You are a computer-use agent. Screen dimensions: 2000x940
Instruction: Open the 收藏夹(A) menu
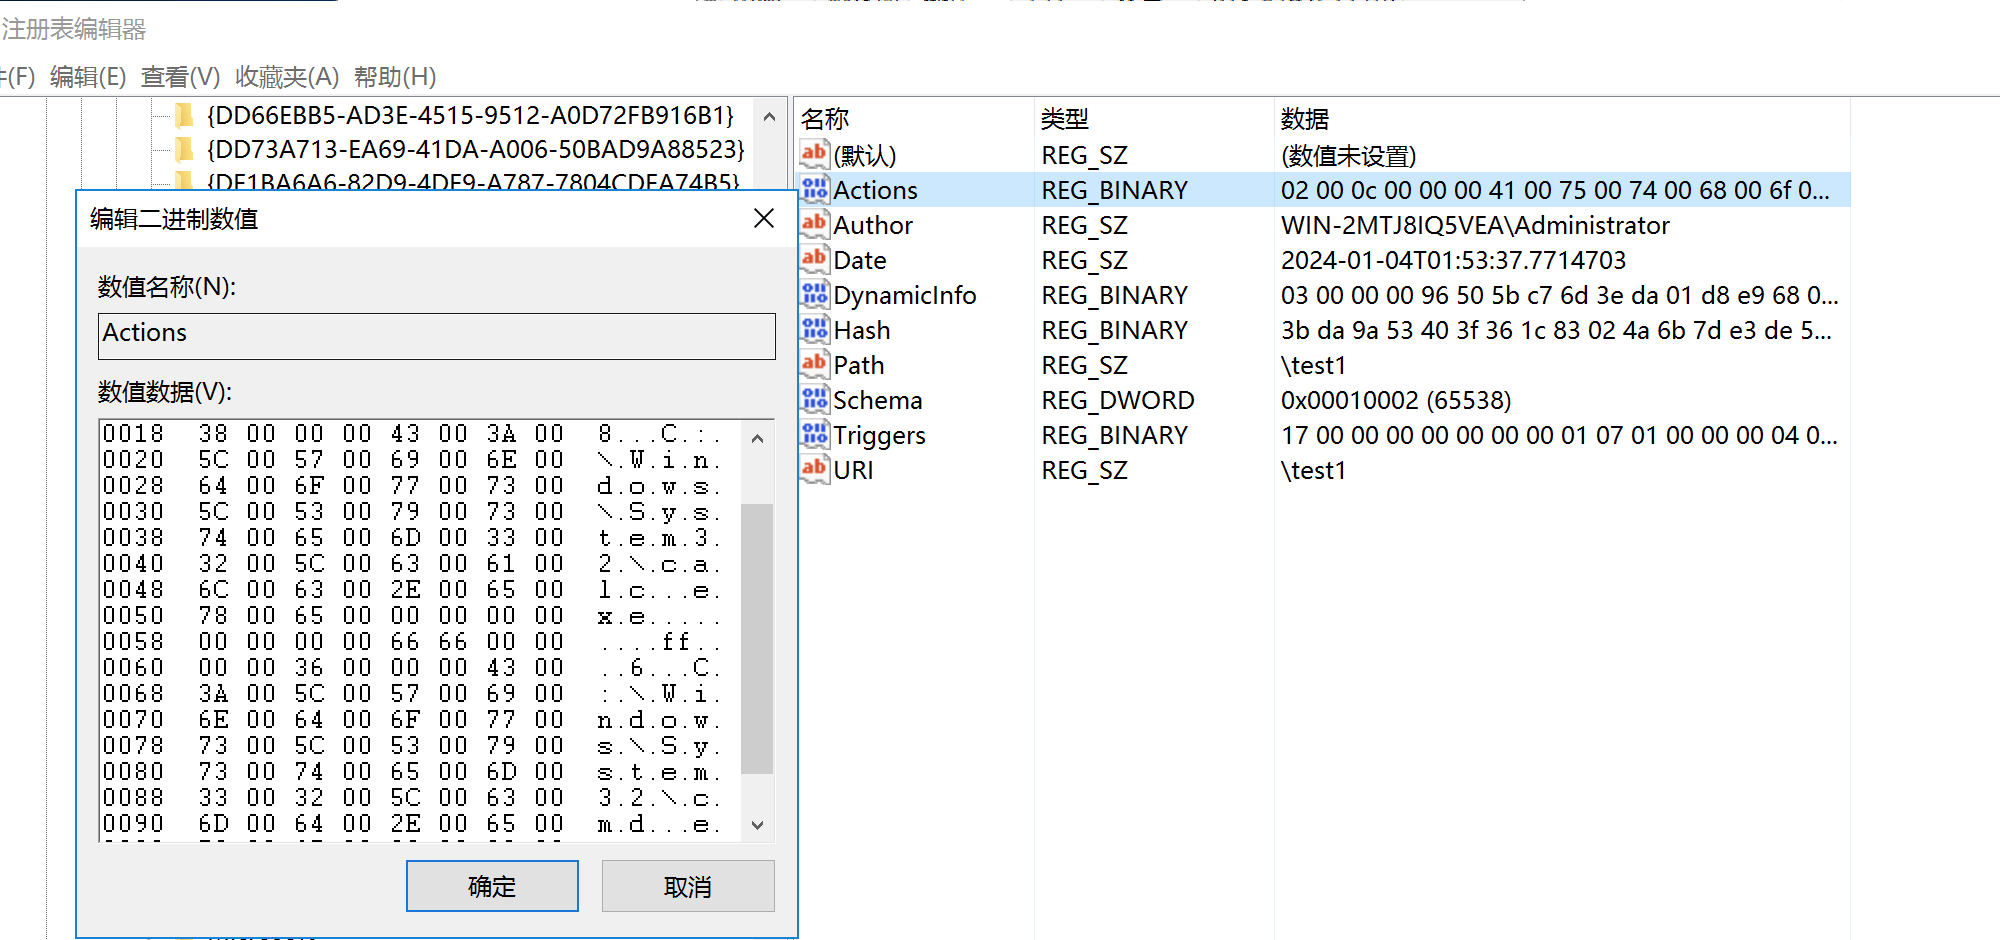[287, 77]
